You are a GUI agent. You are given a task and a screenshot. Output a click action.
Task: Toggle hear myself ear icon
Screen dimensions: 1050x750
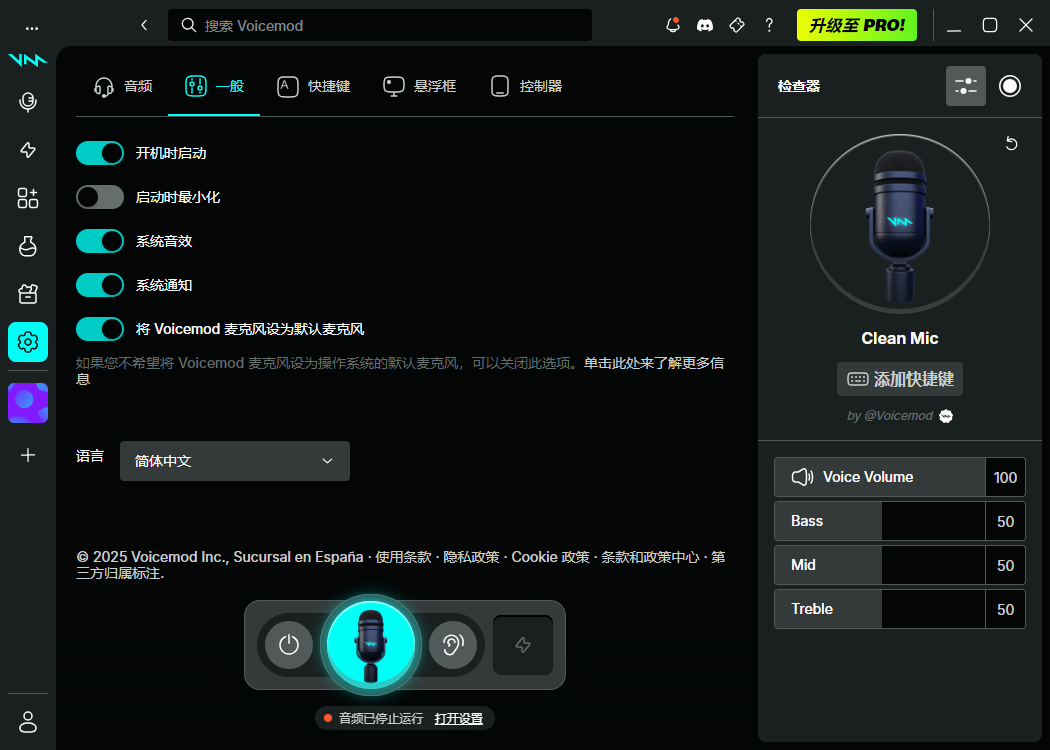453,645
